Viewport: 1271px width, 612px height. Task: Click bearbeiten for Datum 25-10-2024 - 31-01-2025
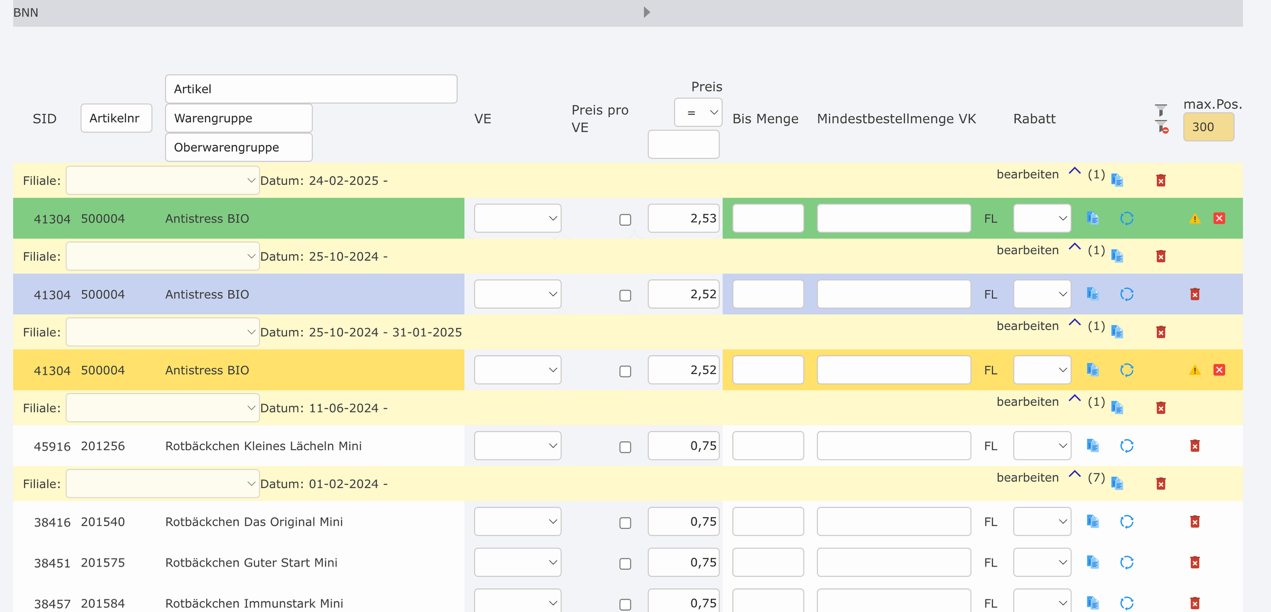click(1027, 326)
